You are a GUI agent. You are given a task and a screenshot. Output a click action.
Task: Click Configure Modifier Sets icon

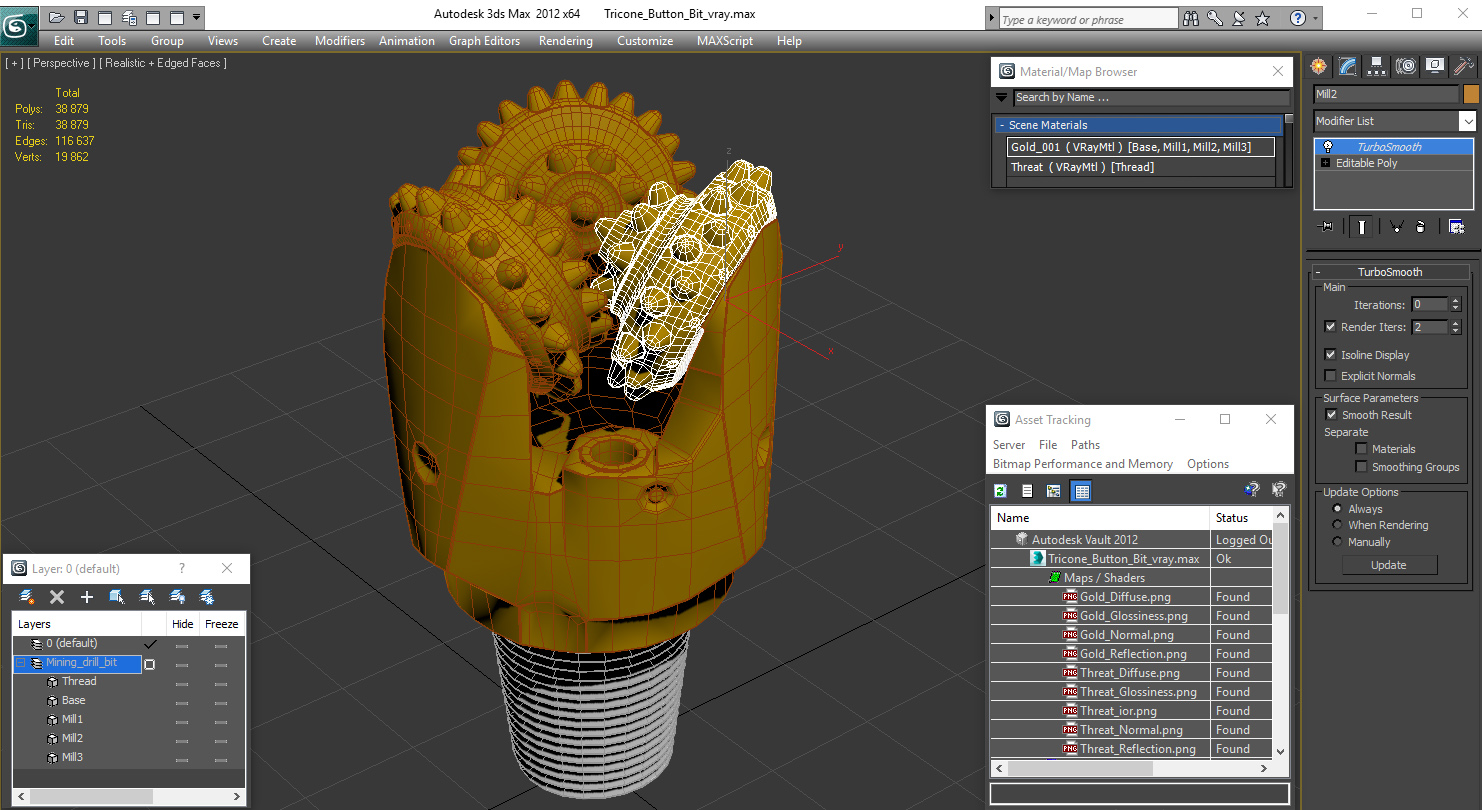(x=1457, y=226)
